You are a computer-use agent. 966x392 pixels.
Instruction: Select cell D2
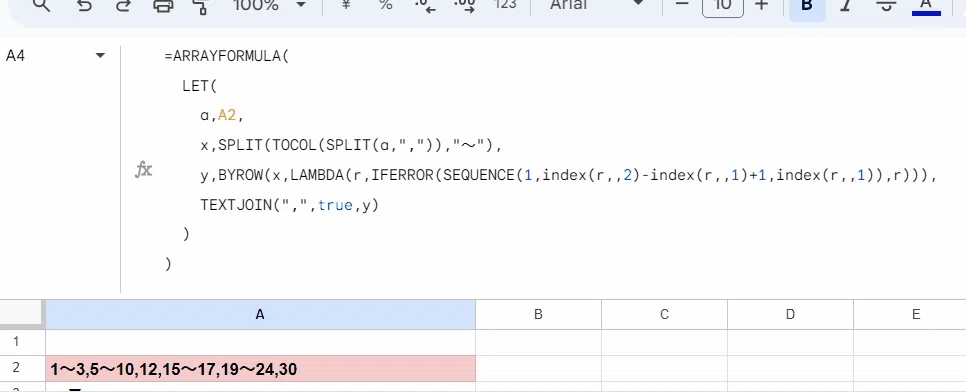790,369
